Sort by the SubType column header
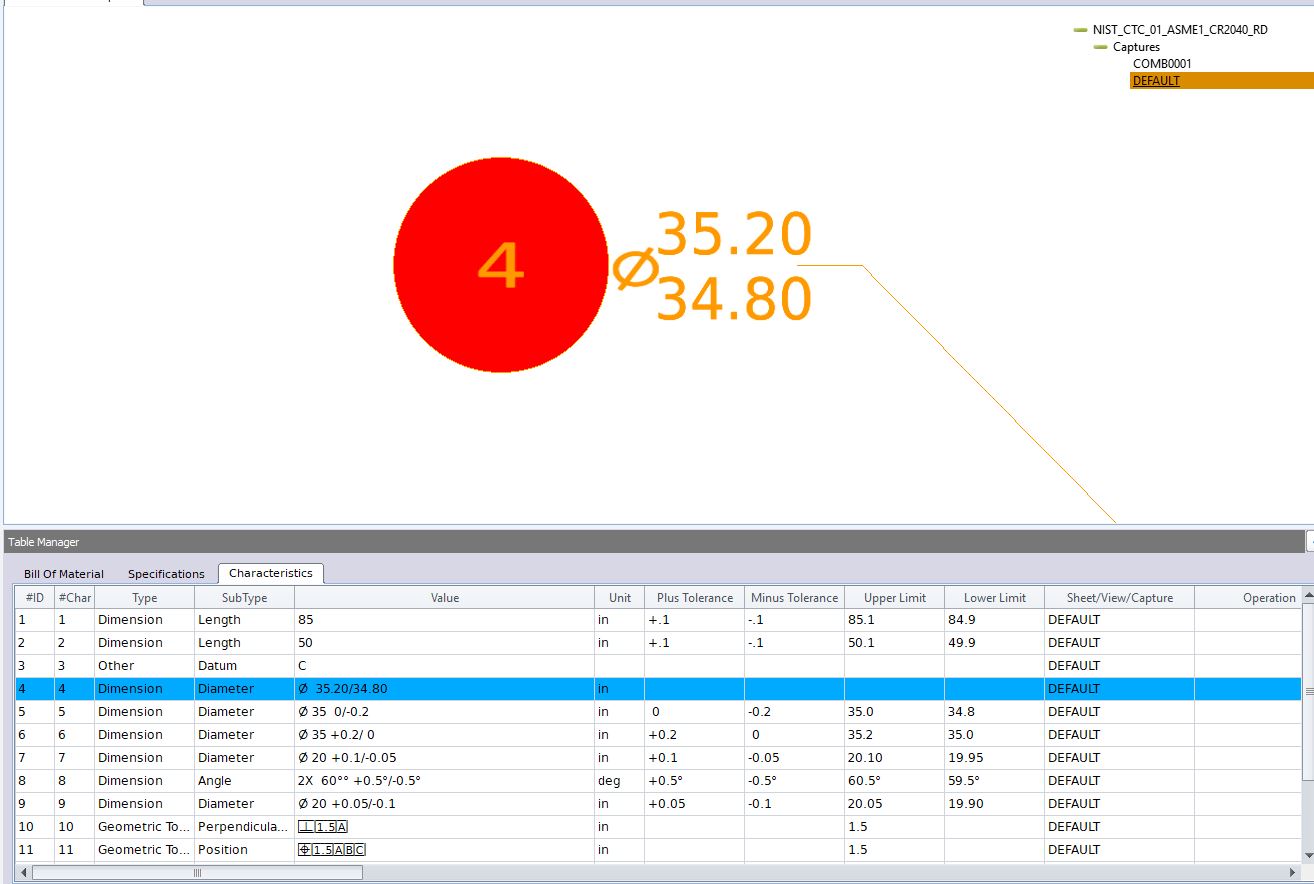This screenshot has height=884, width=1314. point(245,598)
